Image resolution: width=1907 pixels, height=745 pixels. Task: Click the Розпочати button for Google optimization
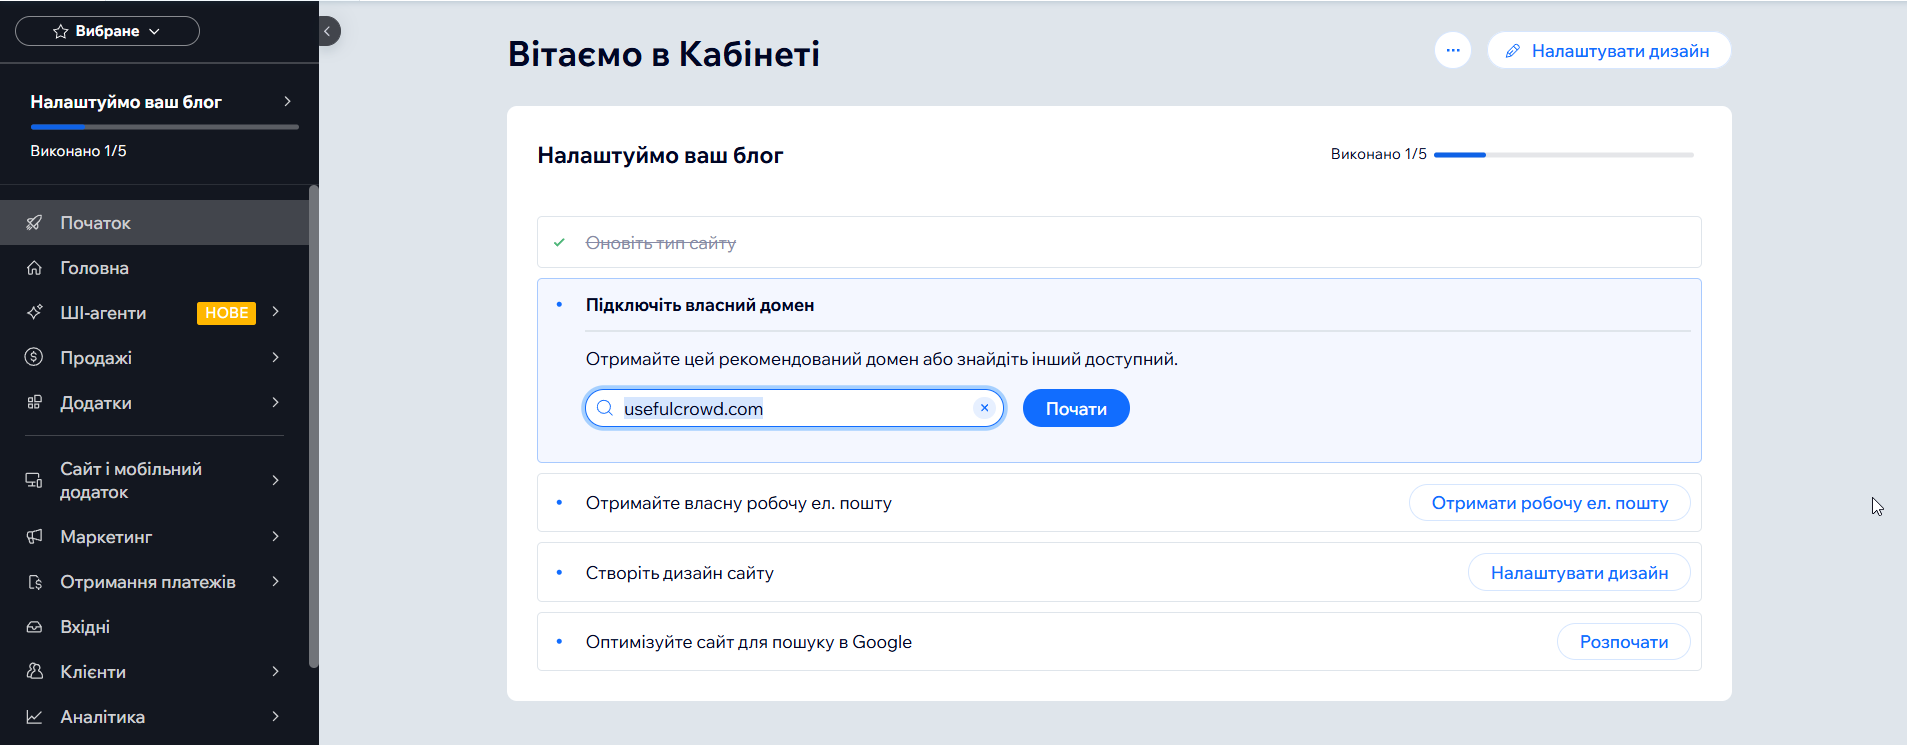(x=1623, y=642)
